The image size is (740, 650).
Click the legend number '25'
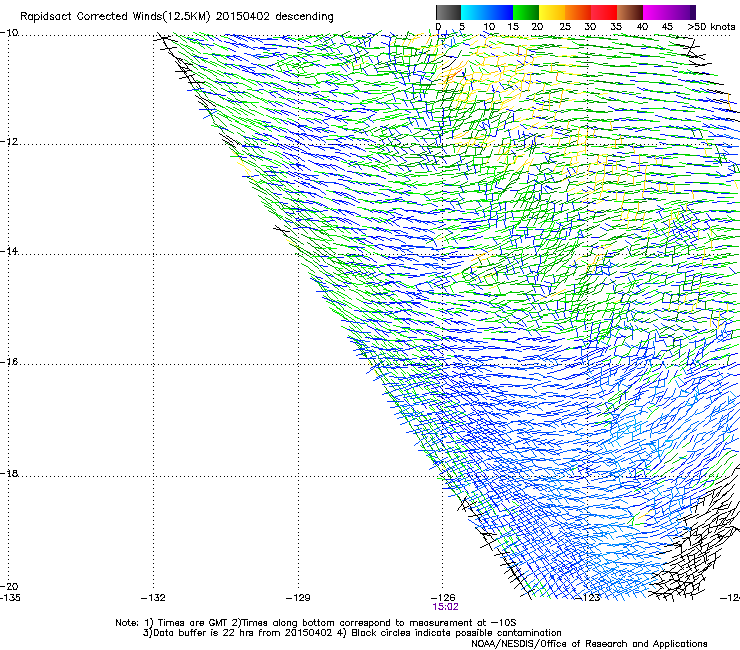[565, 26]
